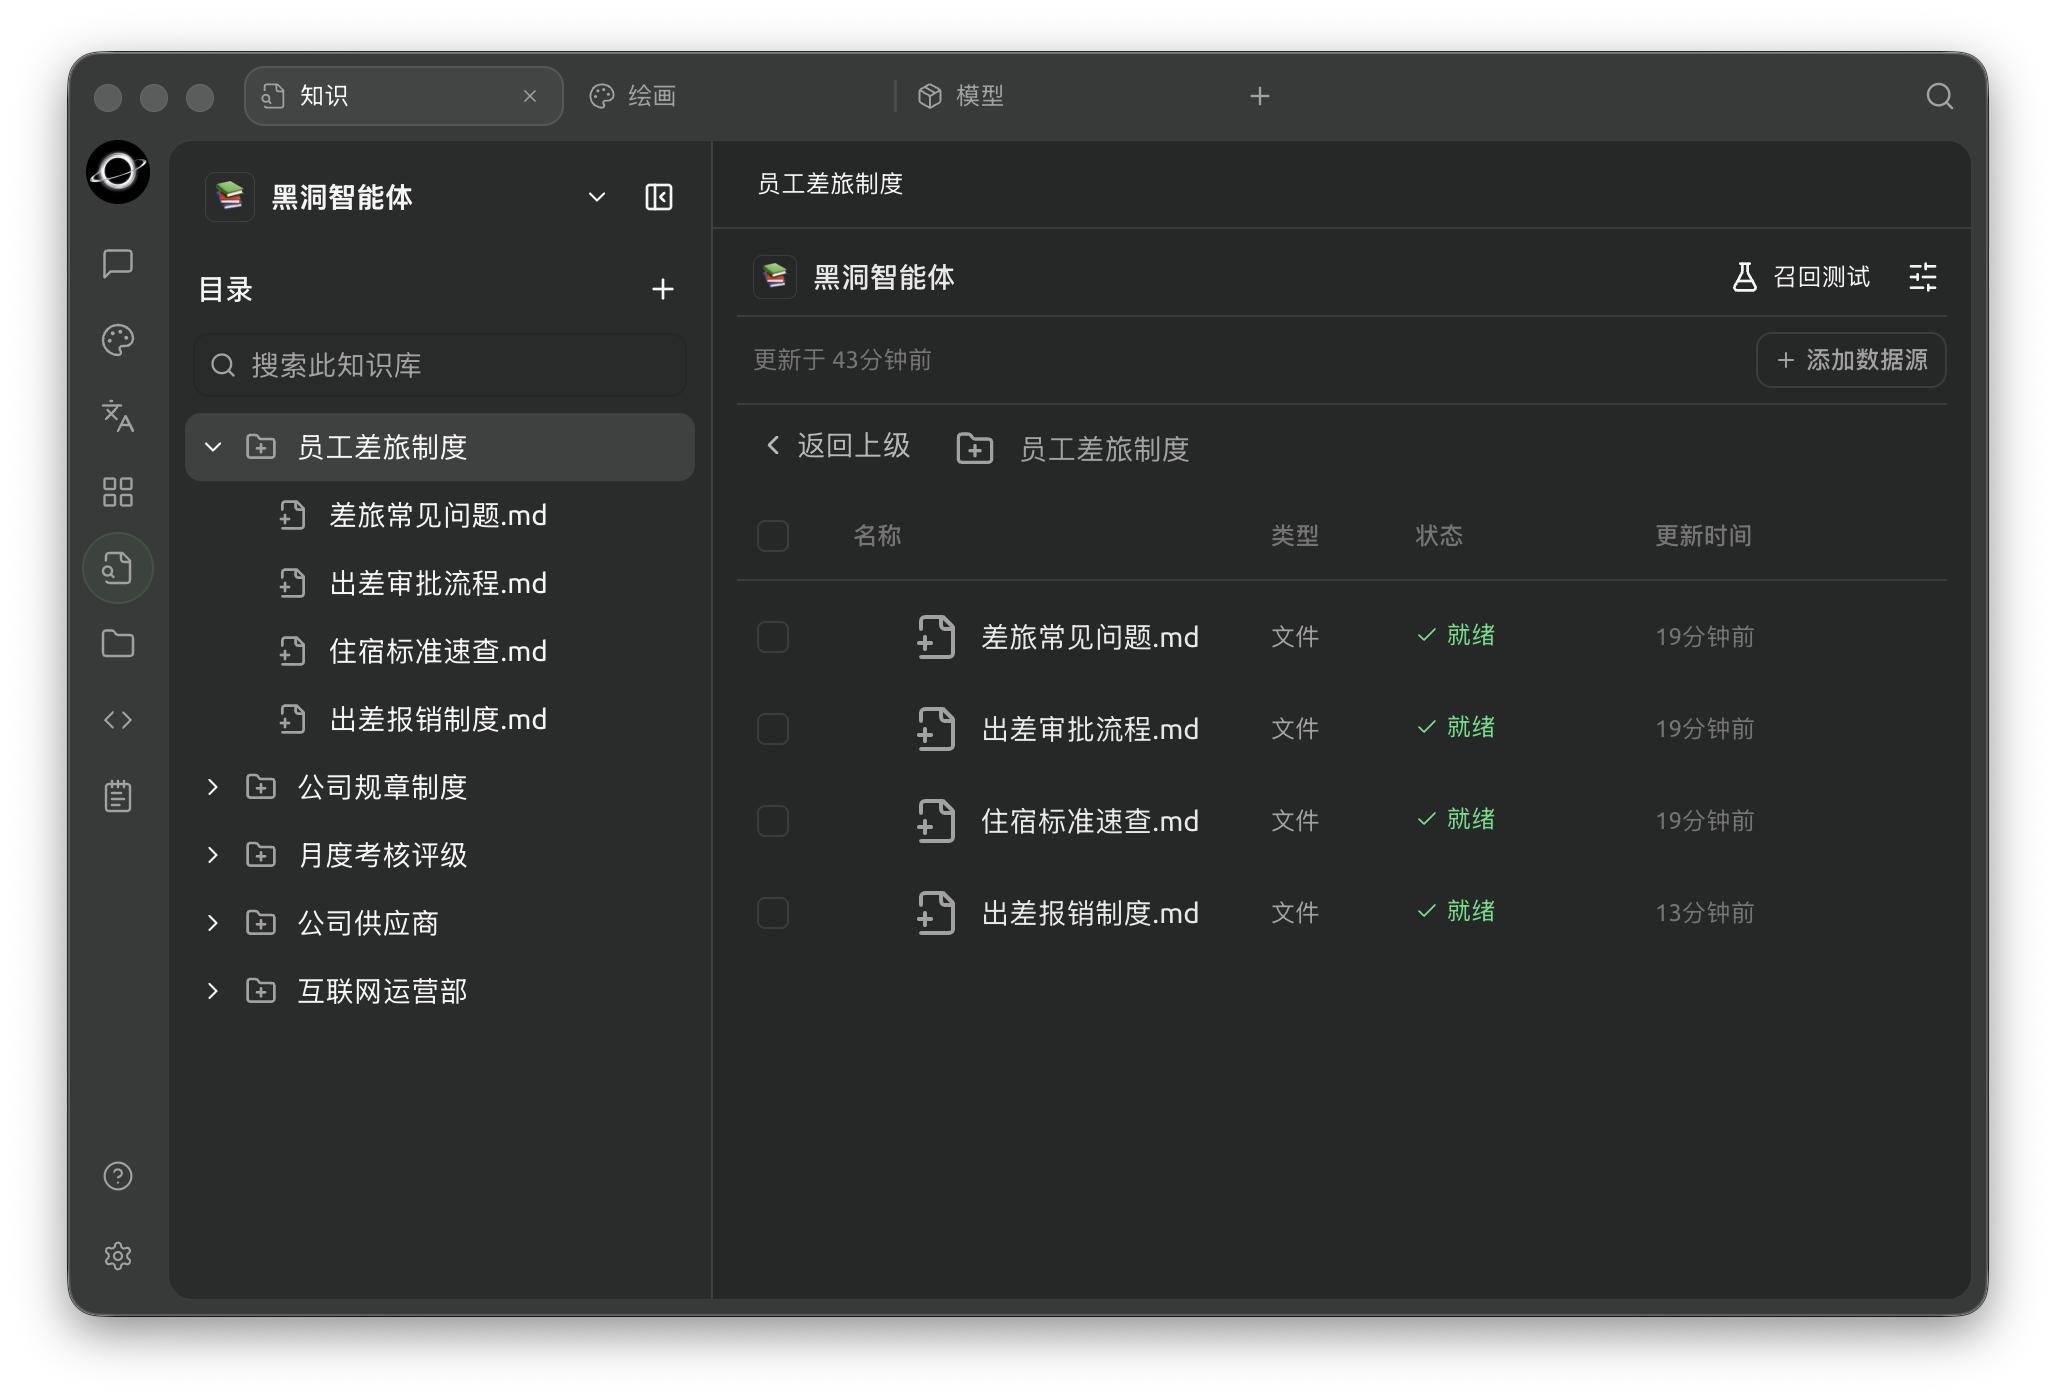
Task: Close the 知识 tab
Action: pyautogui.click(x=530, y=96)
